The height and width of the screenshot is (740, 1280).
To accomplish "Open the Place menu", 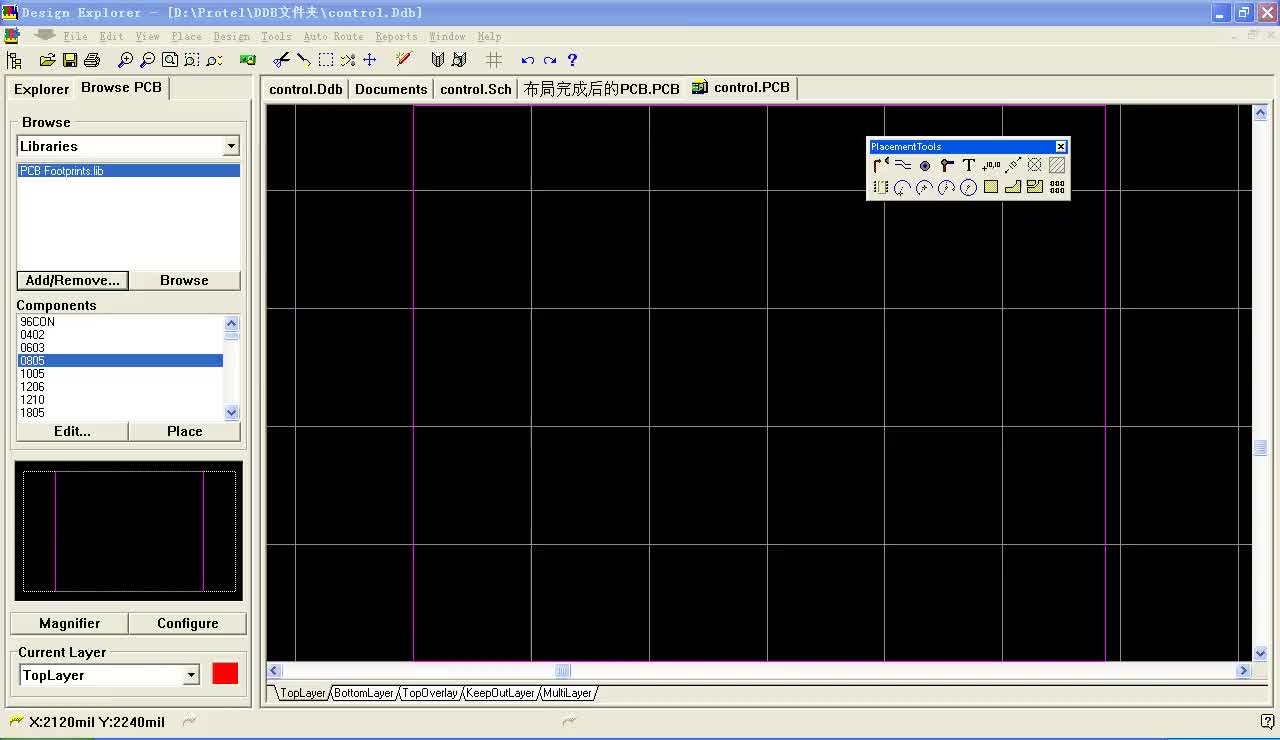I will click(186, 36).
